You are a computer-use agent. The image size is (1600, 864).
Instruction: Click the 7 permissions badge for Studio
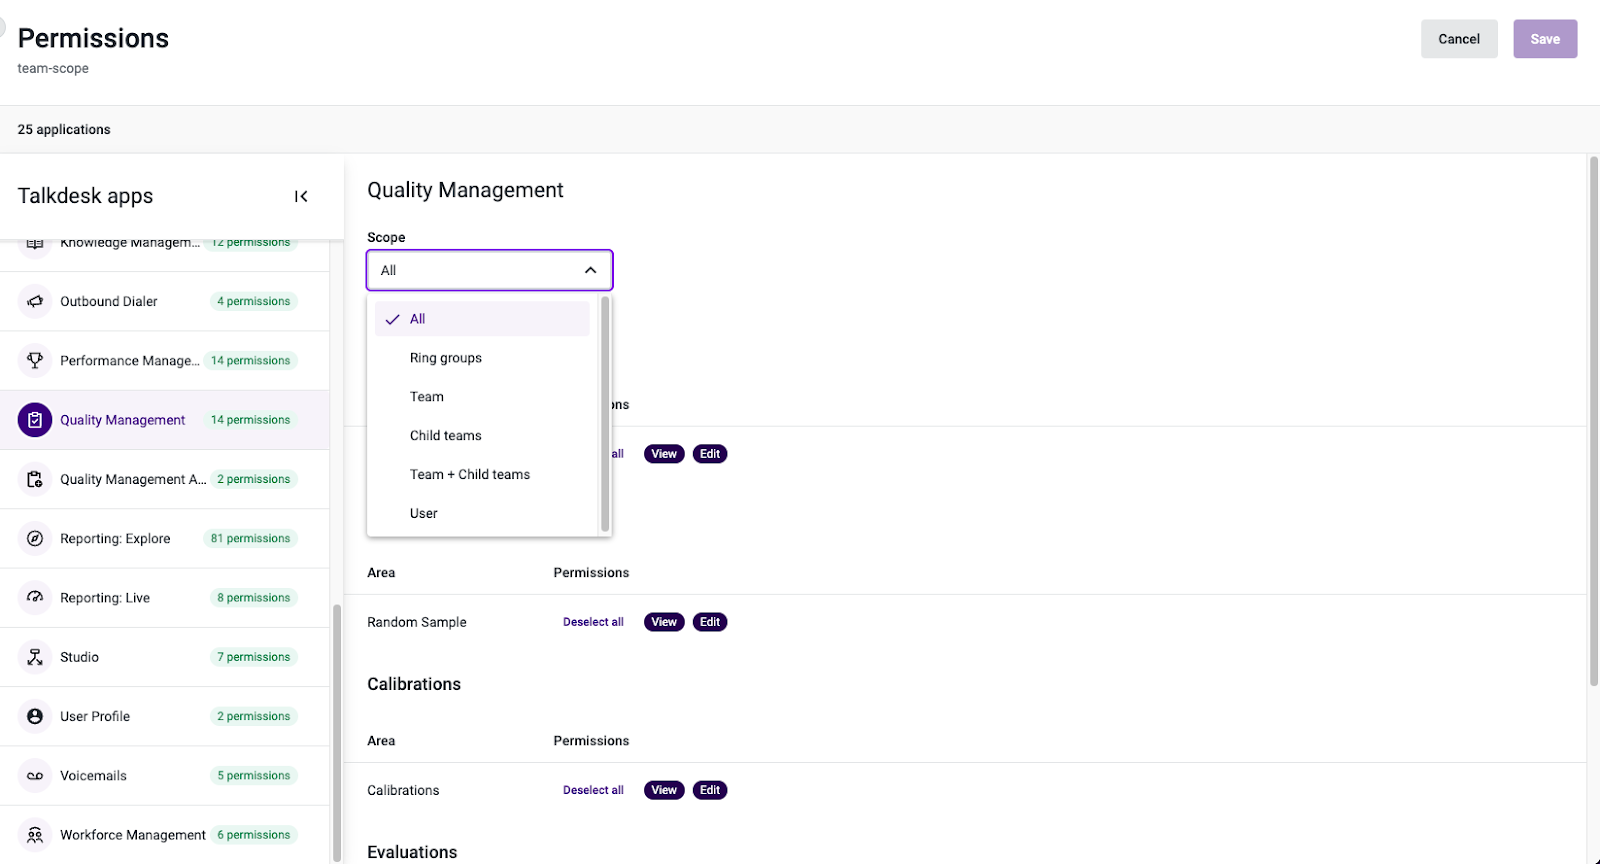[254, 657]
